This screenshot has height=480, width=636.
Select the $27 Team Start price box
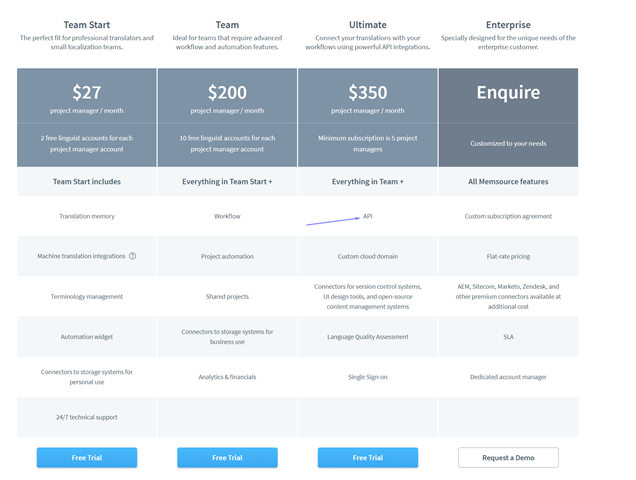[x=87, y=95]
